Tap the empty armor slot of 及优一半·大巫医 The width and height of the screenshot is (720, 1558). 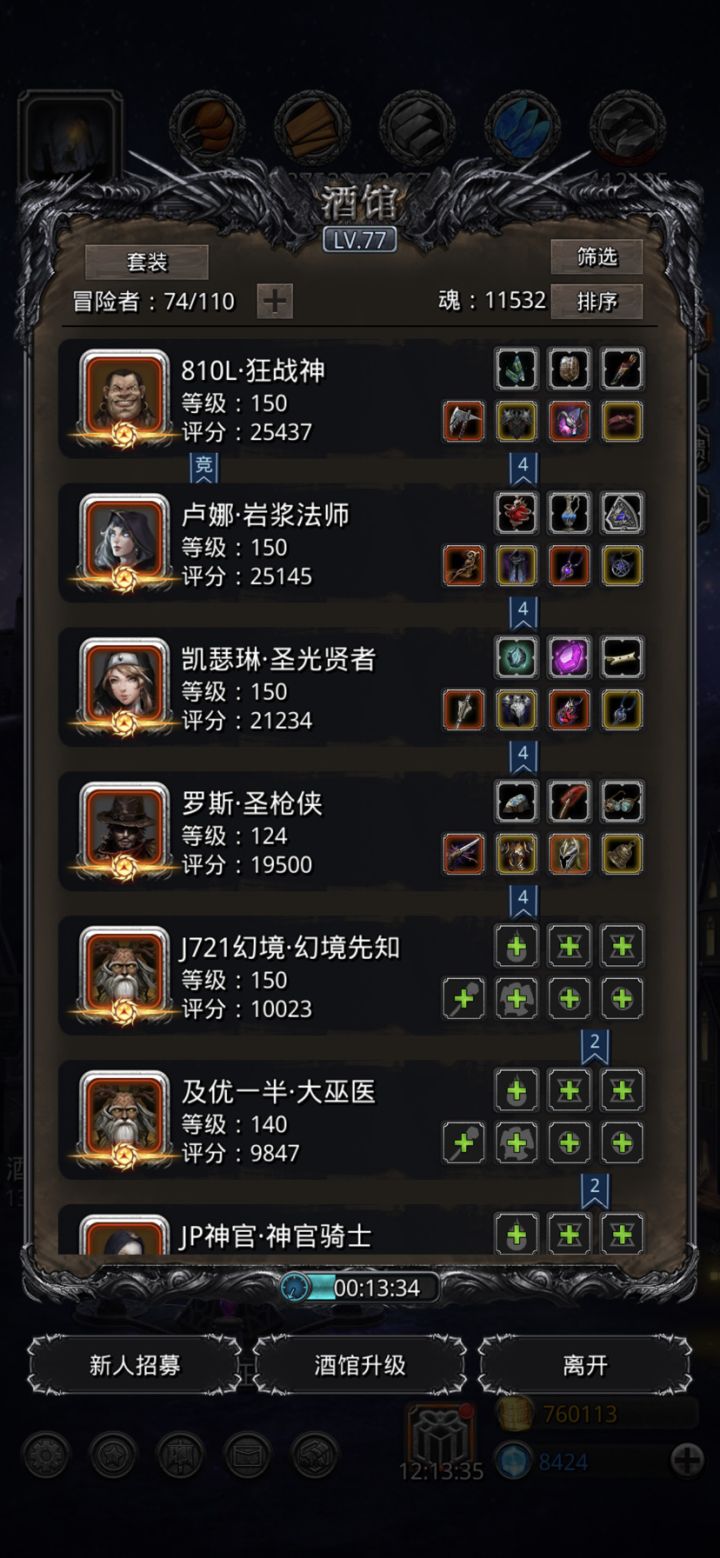pos(517,1142)
